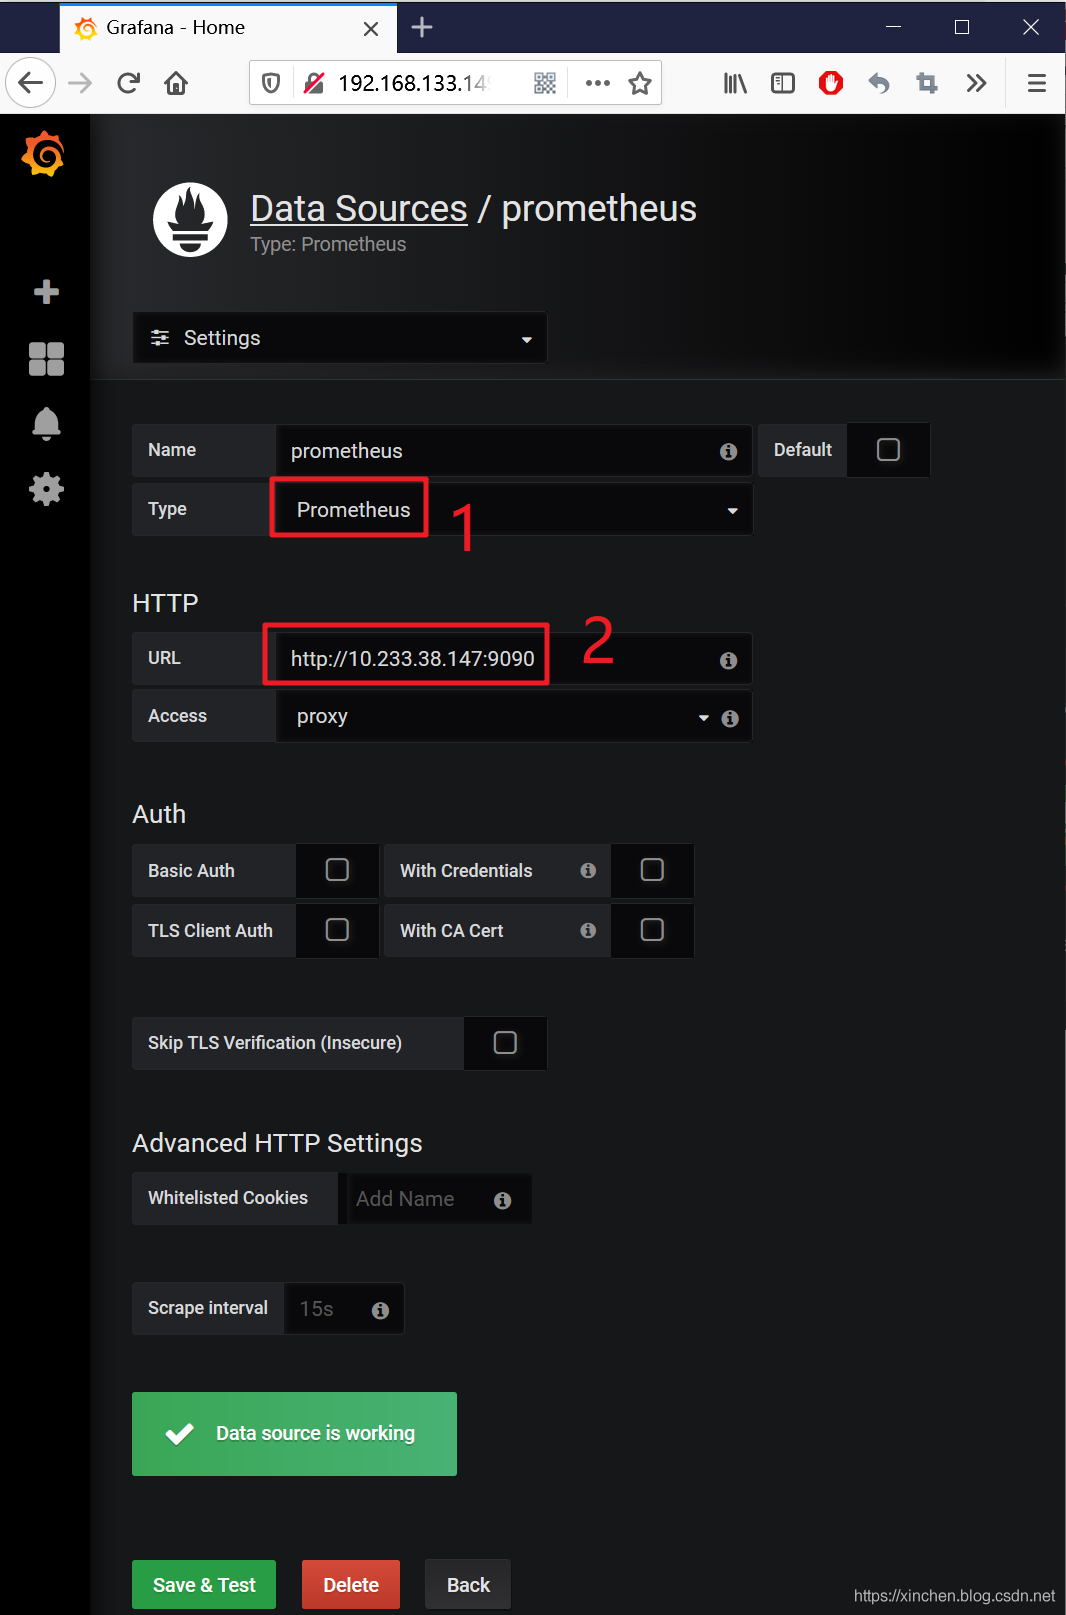
Task: Click info icon in the Name field
Action: click(x=728, y=452)
